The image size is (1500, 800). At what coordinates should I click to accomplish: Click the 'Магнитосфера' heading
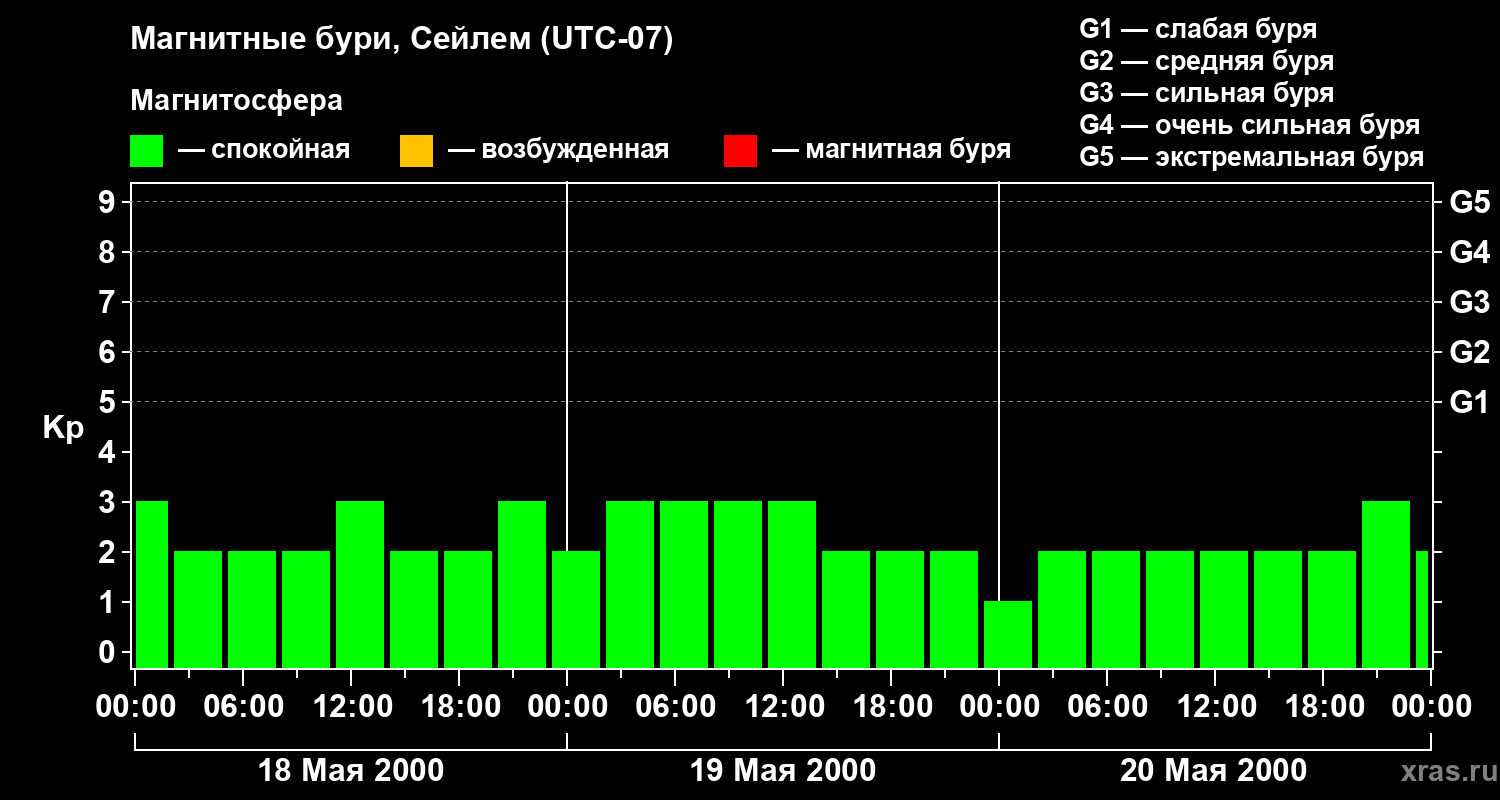click(x=236, y=101)
